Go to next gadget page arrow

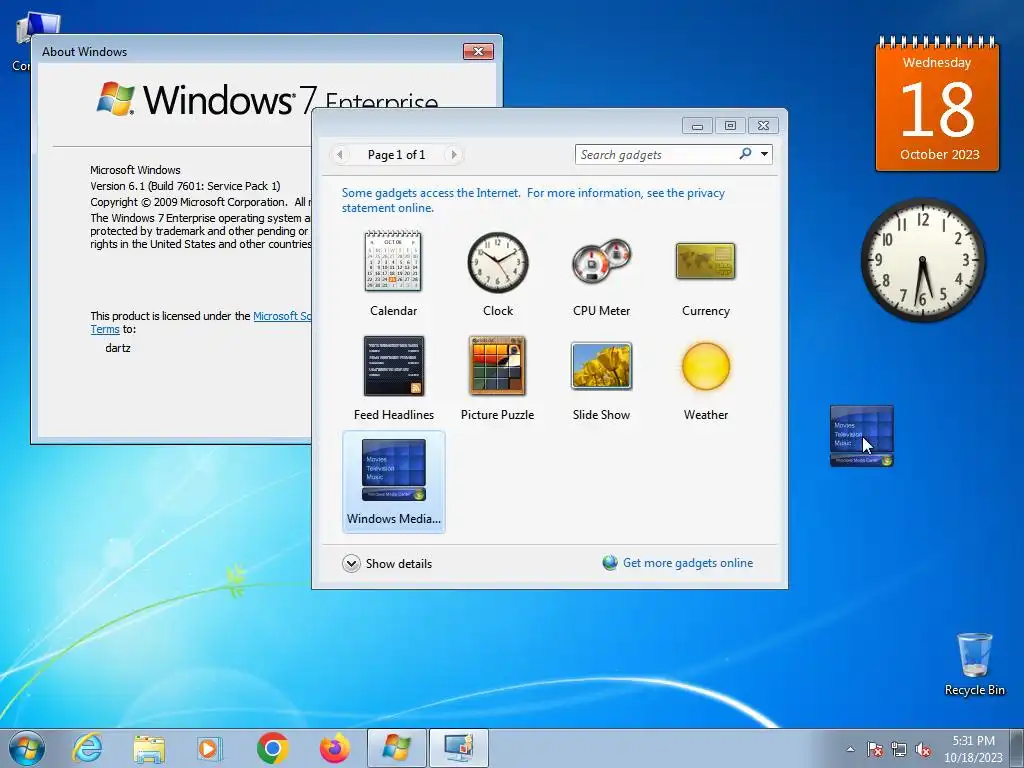coord(453,155)
